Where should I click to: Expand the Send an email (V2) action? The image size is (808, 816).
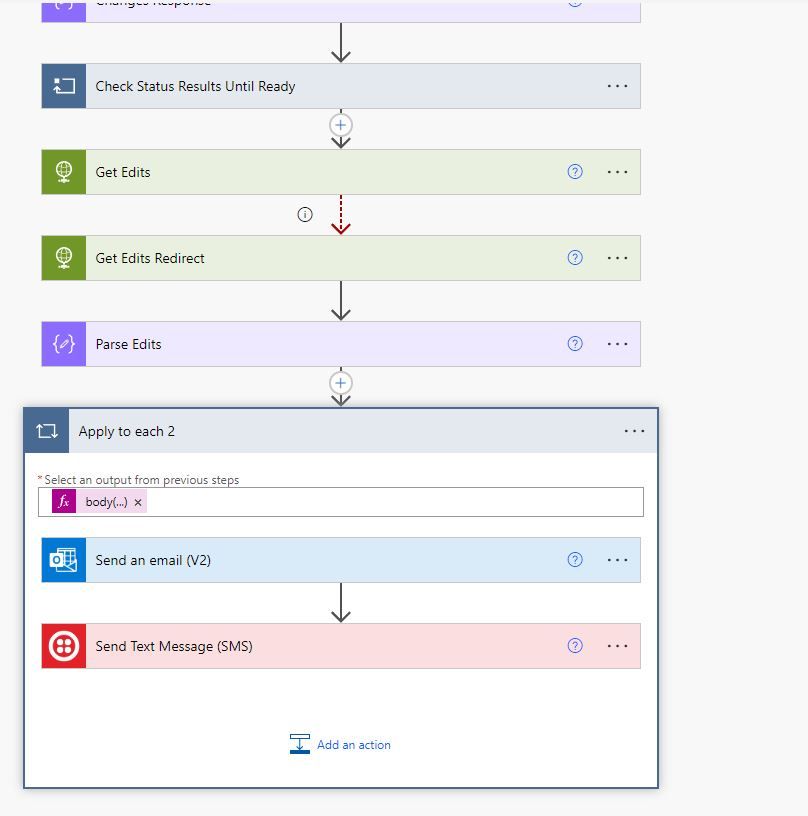(x=300, y=560)
